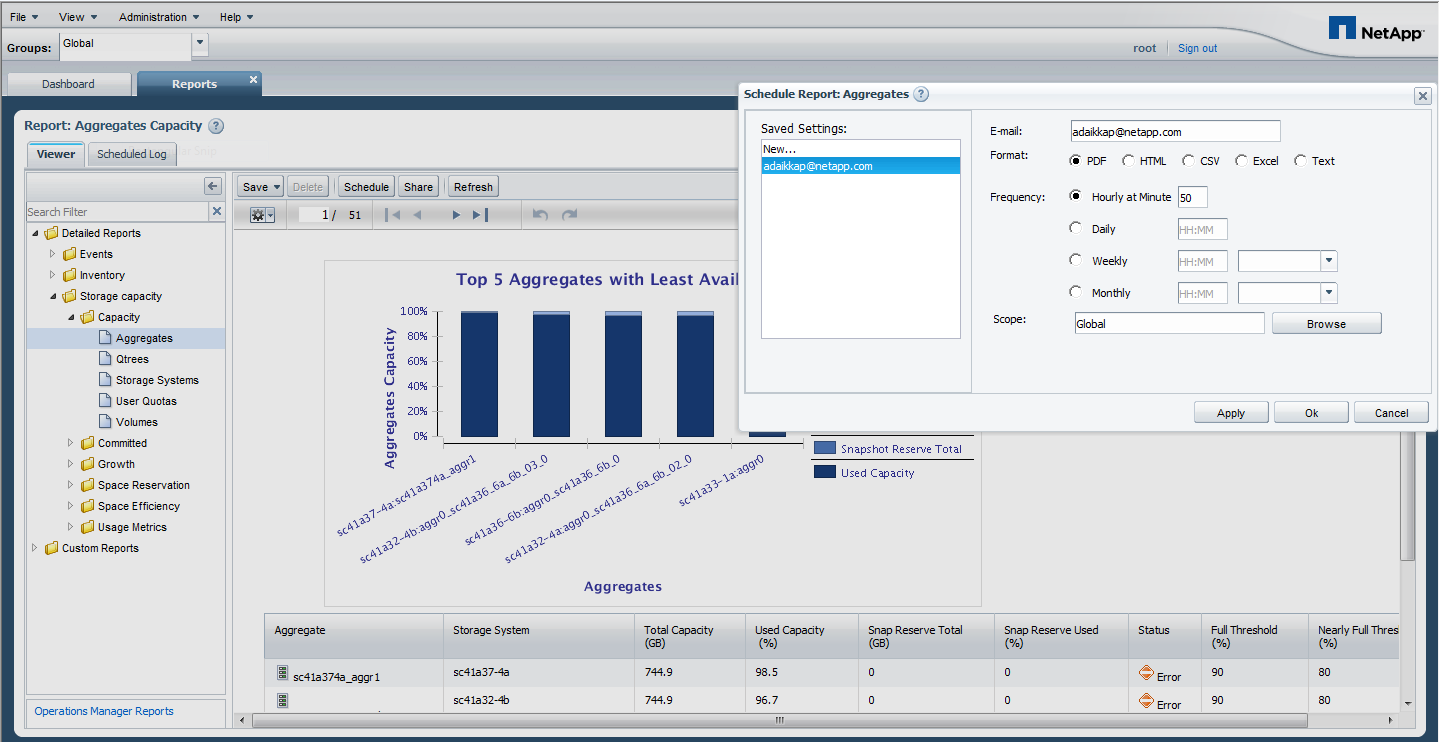The image size is (1439, 742).
Task: Expand the Weekly day dropdown
Action: click(1328, 261)
